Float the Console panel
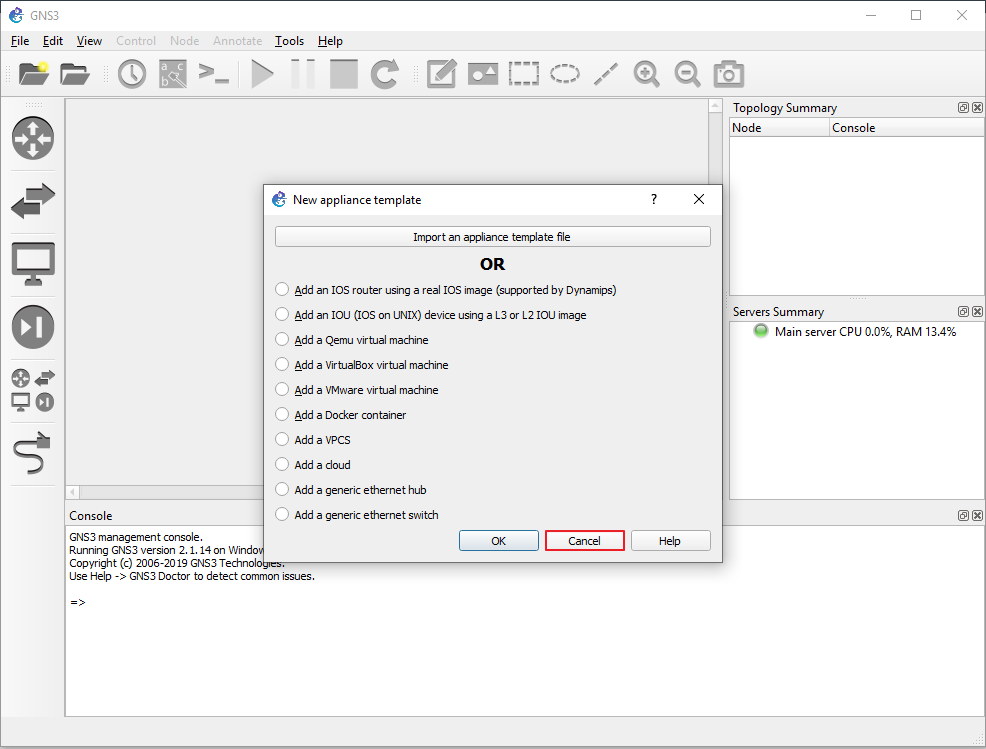The image size is (986, 749). click(x=963, y=515)
